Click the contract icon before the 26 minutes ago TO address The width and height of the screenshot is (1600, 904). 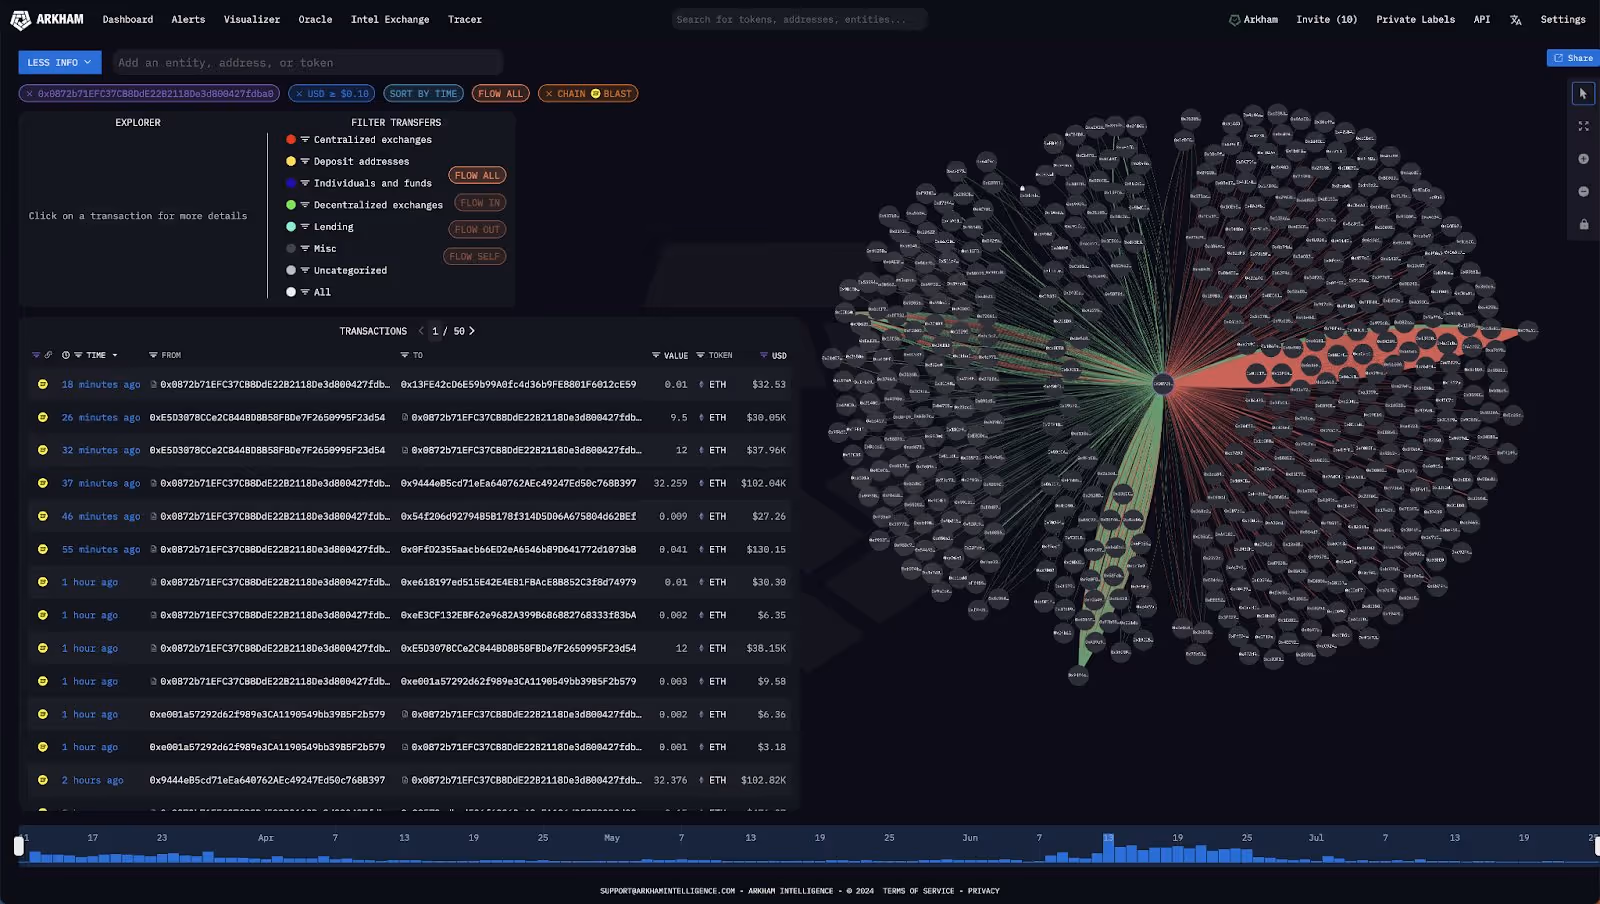pos(405,418)
